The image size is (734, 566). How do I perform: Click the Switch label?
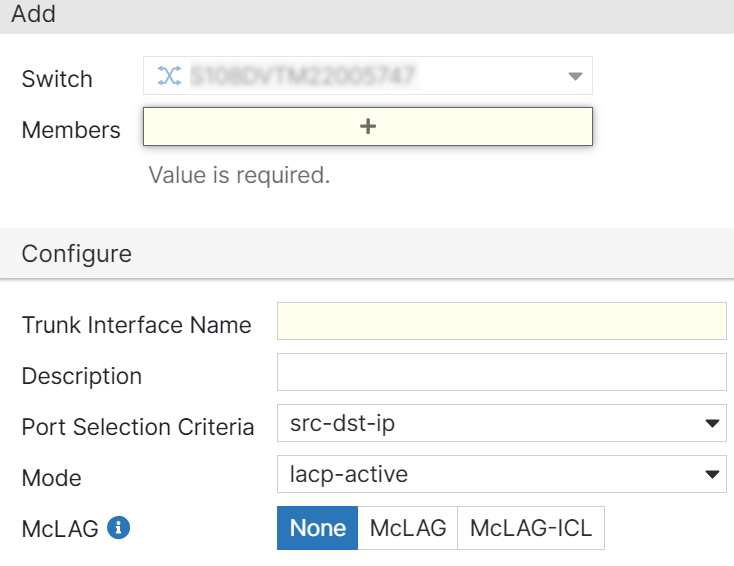57,79
